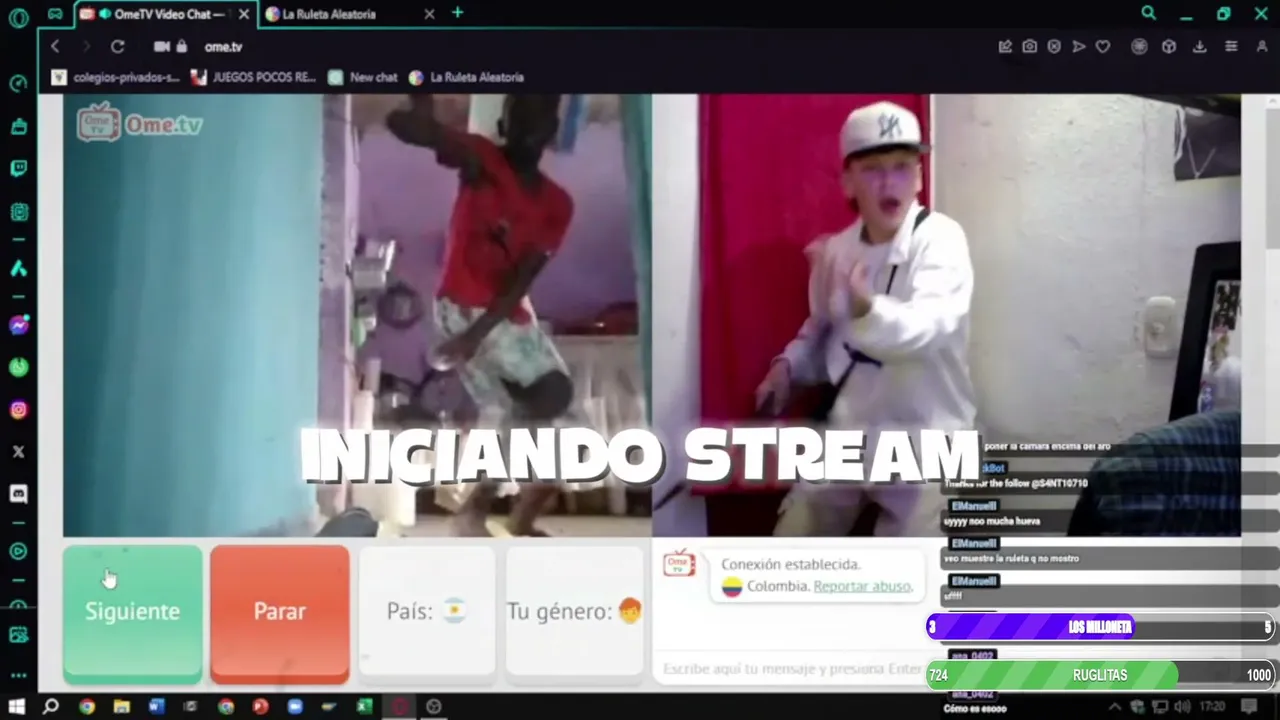Open the snapshot camera icon in toolbar
Screen dimensions: 1280x720
[x=1029, y=47]
